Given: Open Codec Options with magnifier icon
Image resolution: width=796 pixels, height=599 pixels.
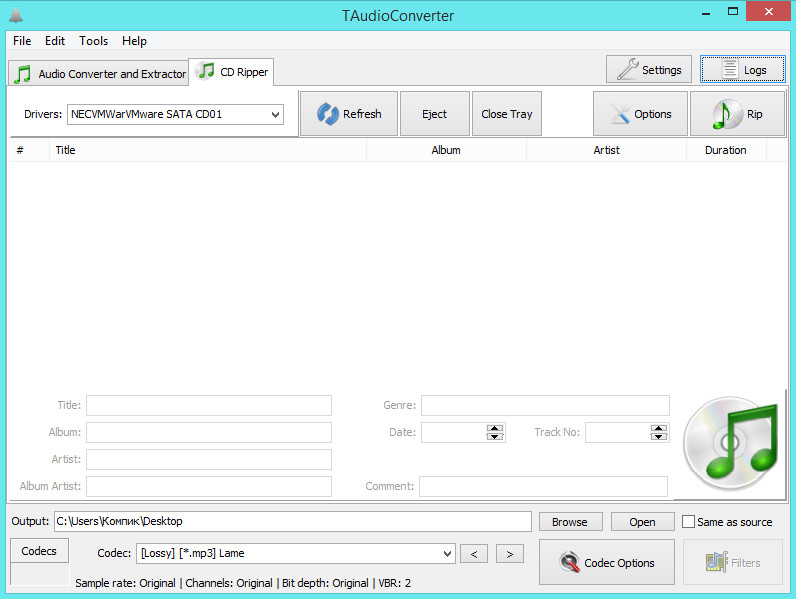Looking at the screenshot, I should click(x=607, y=563).
